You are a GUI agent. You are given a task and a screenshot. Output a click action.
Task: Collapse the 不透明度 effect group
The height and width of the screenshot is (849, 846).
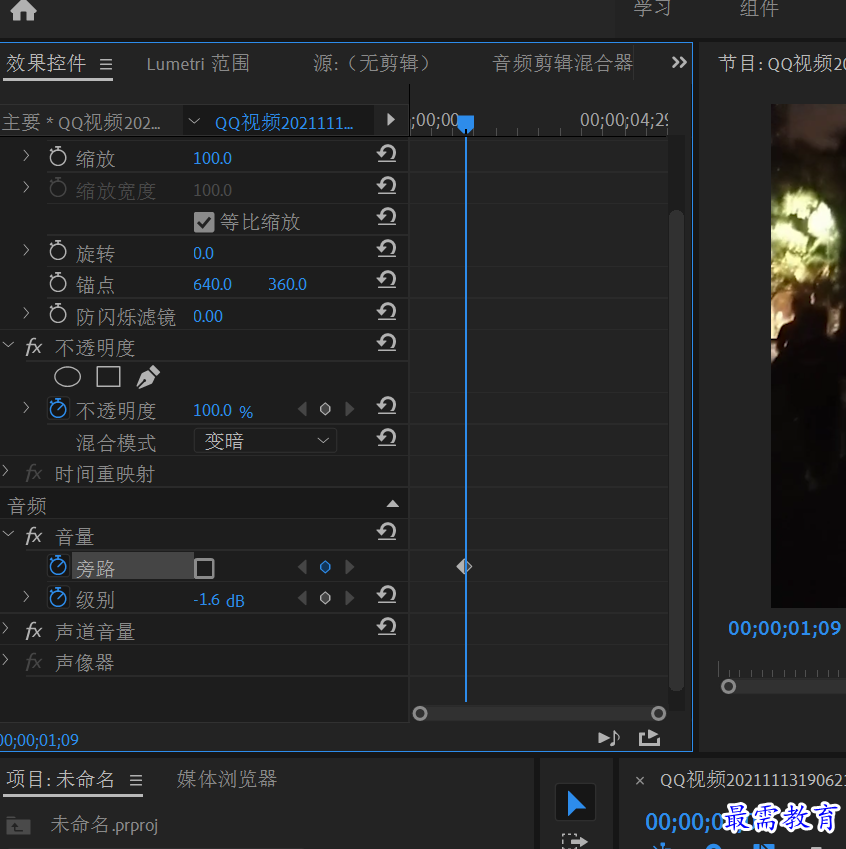coord(8,344)
